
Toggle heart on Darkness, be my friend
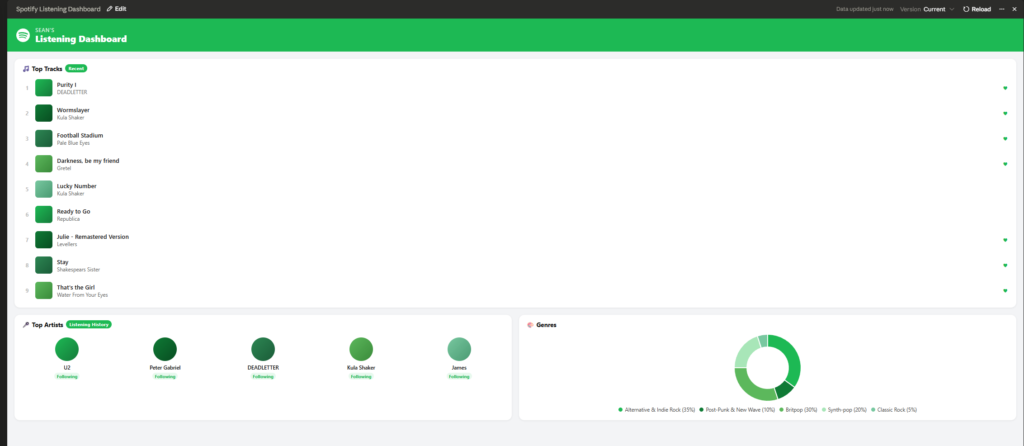coord(1005,164)
